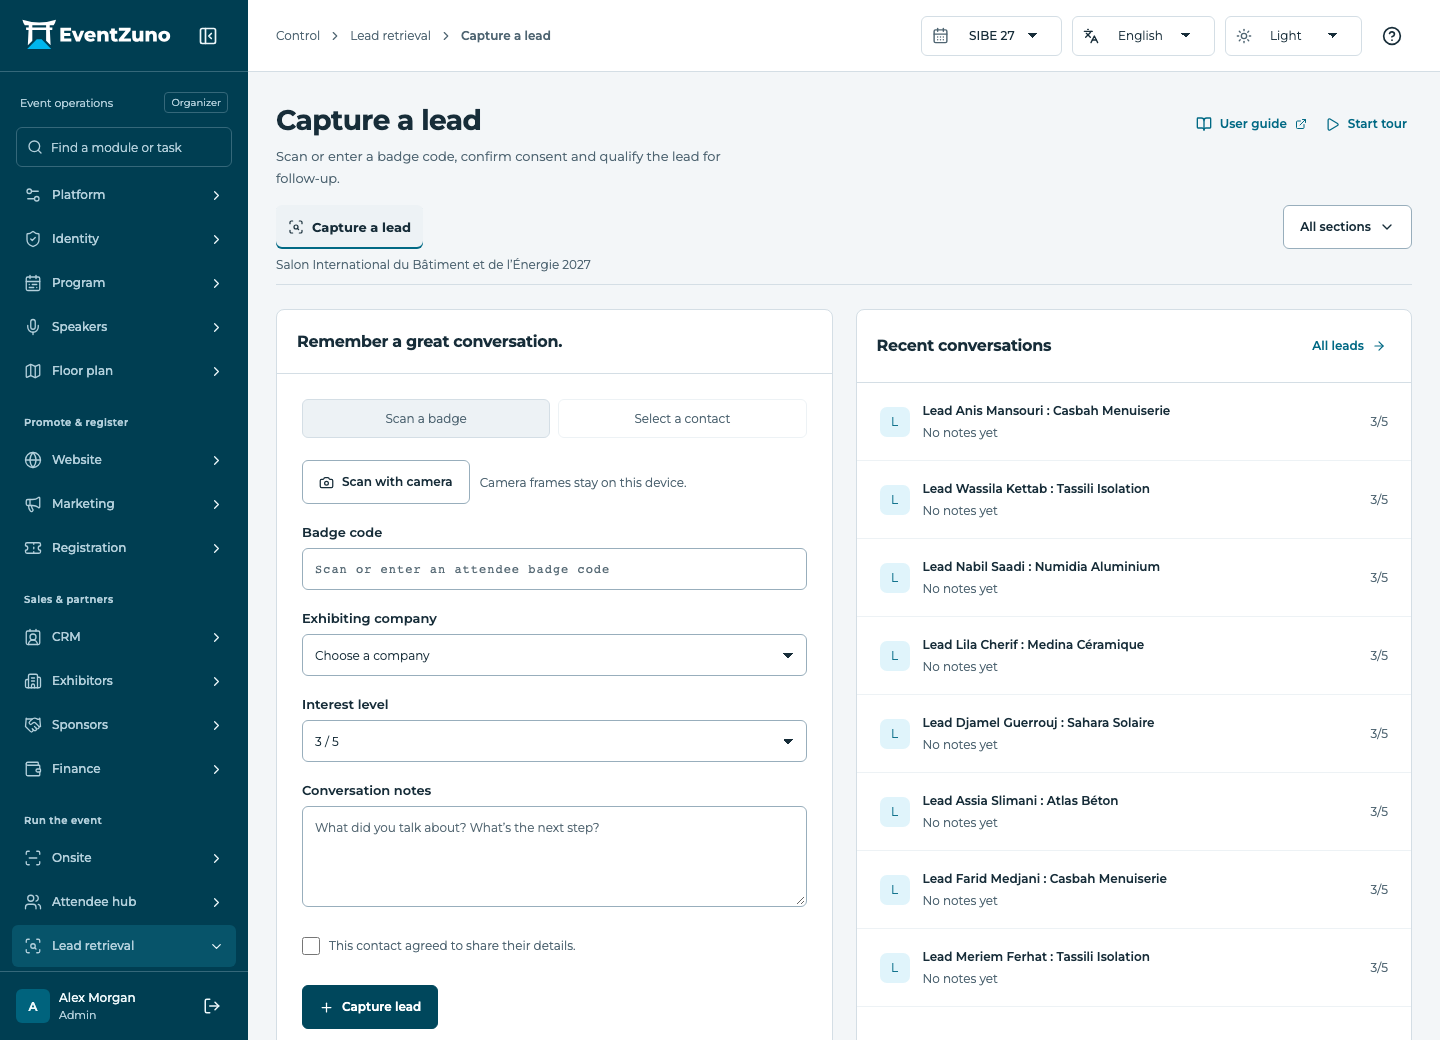Click the CRM contact icon
Viewport: 1440px width, 1040px height.
point(33,637)
